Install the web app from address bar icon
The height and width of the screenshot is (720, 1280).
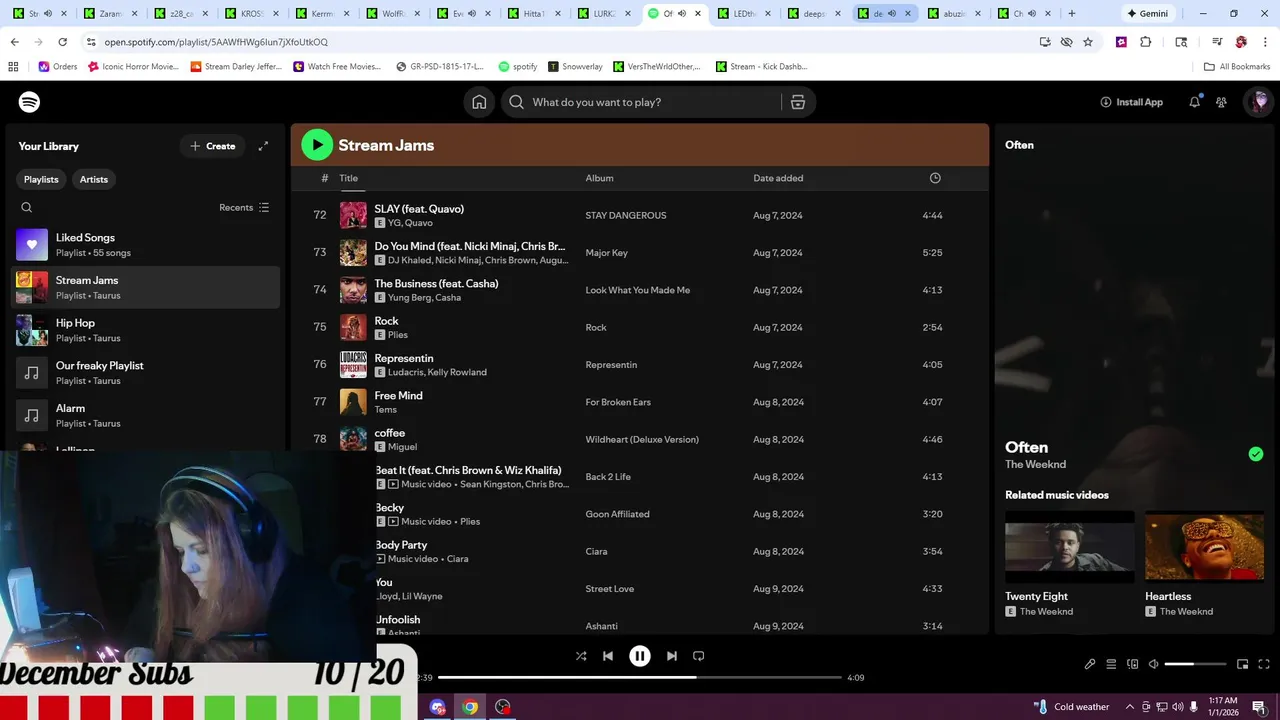point(1045,42)
